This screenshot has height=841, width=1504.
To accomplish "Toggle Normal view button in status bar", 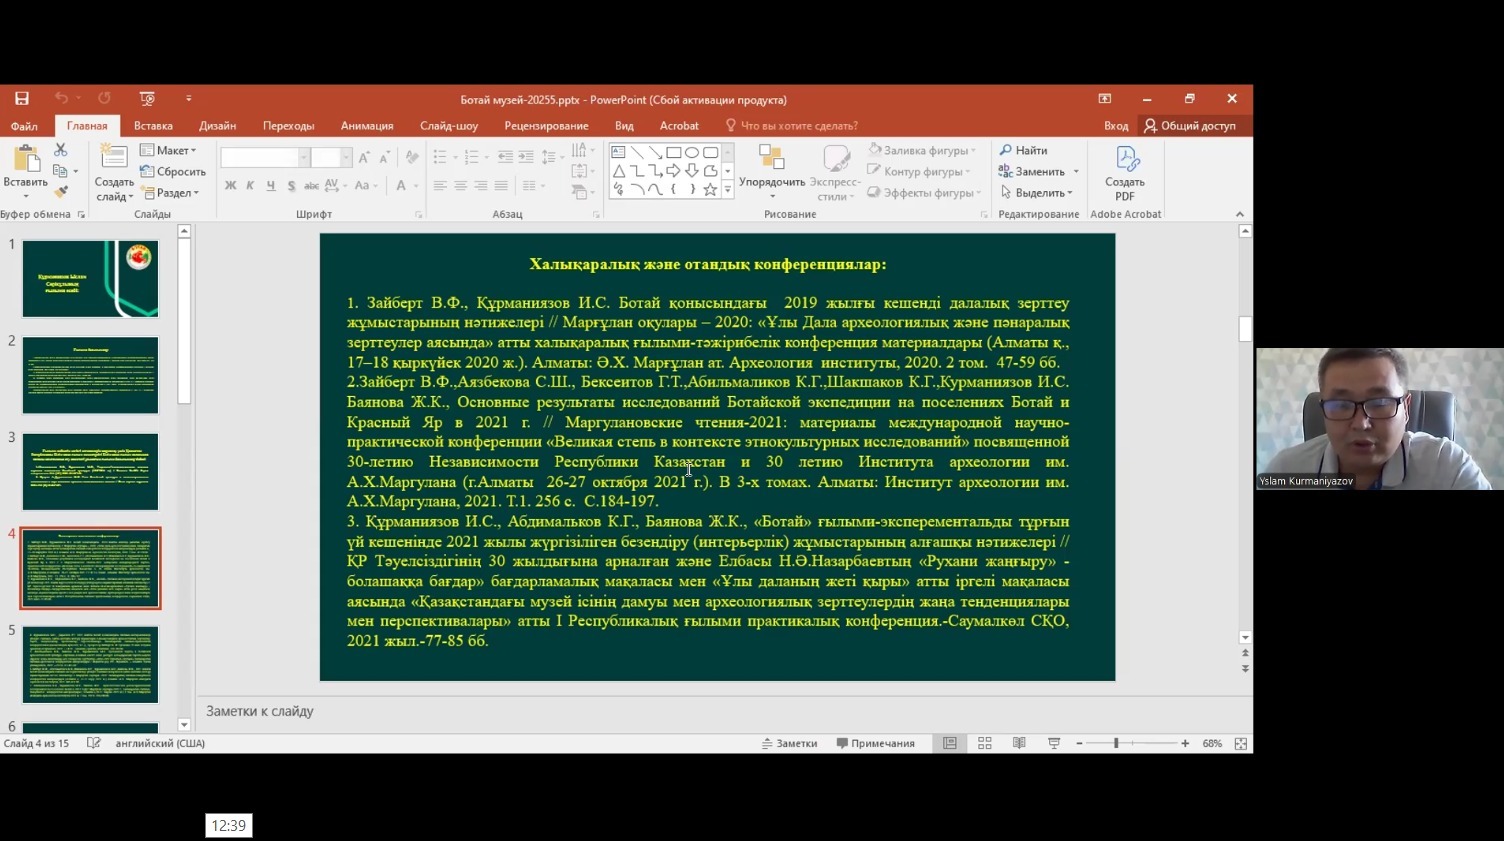I will pos(950,743).
